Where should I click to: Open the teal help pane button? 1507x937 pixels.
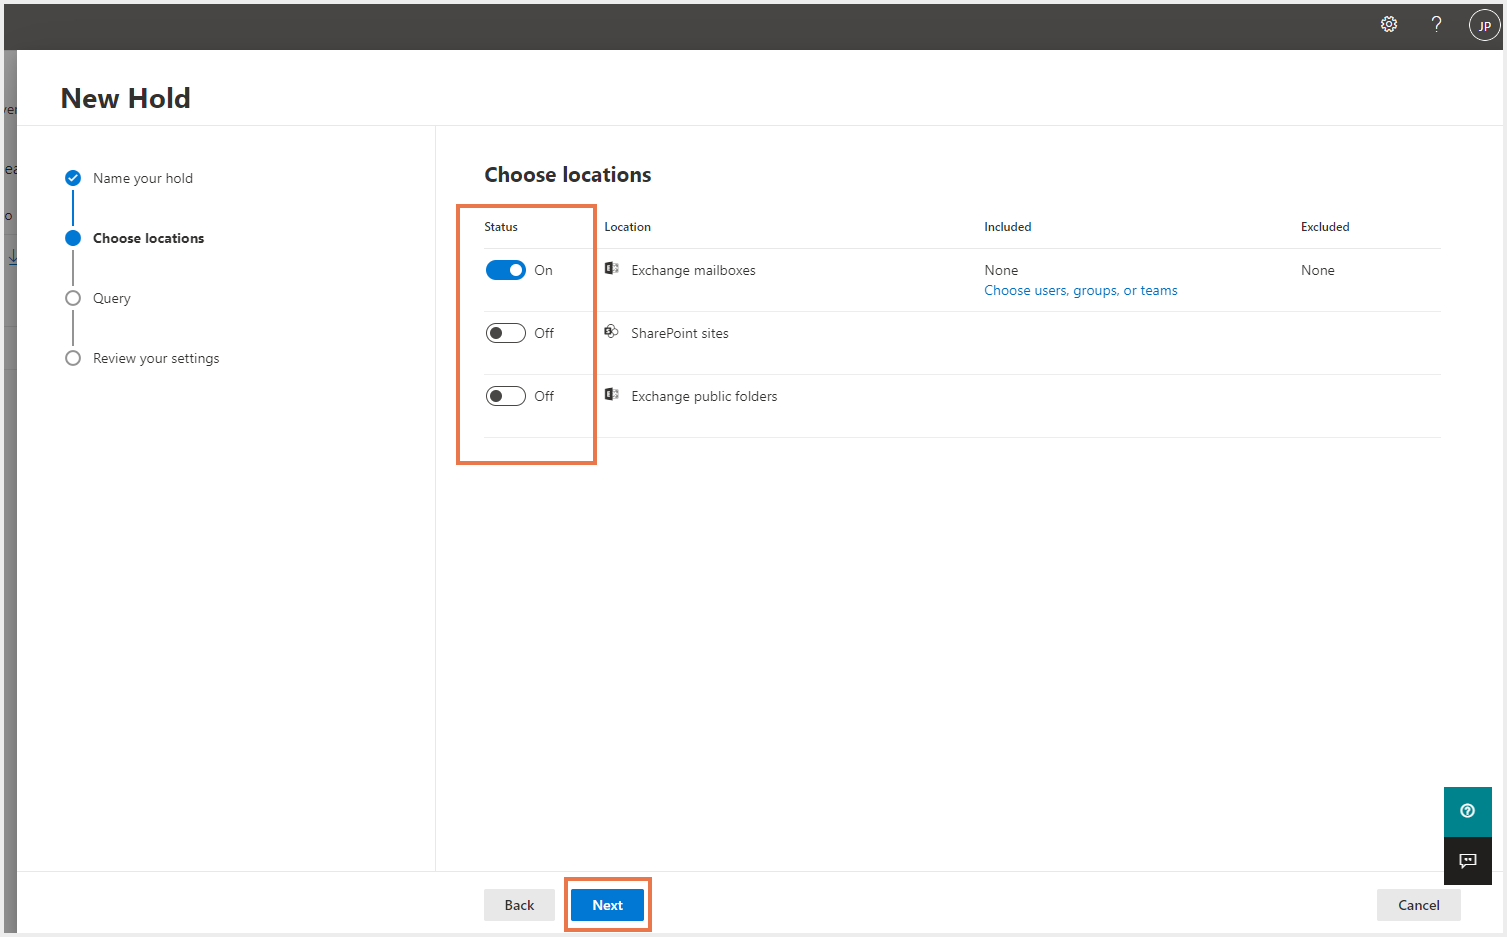click(1467, 811)
